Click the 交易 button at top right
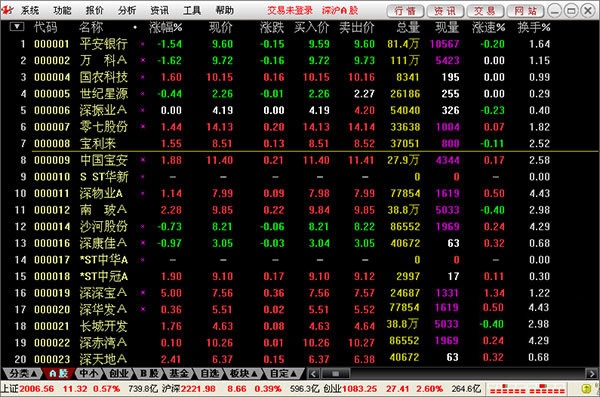 [485, 11]
